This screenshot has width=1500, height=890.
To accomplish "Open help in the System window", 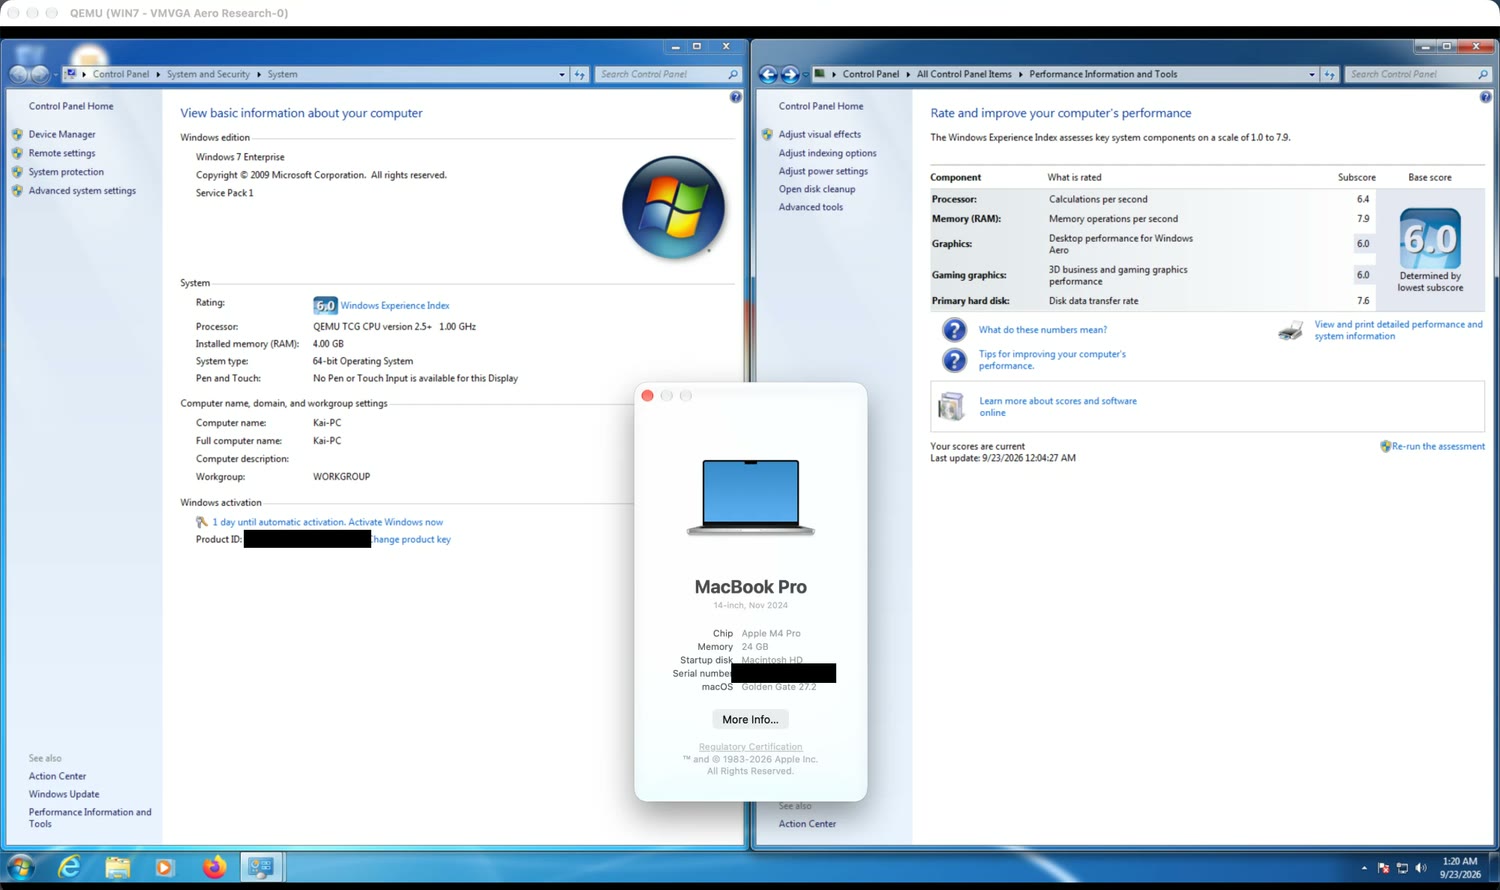I will pyautogui.click(x=735, y=97).
